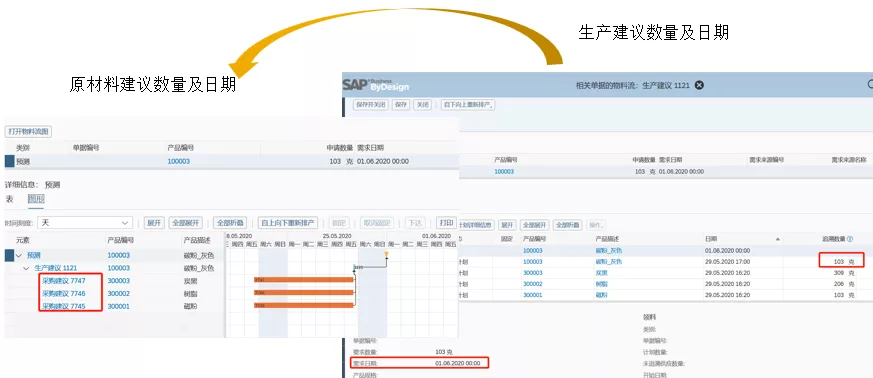Open product 300003 link in left tree
This screenshot has width=873, height=378.
(119, 281)
